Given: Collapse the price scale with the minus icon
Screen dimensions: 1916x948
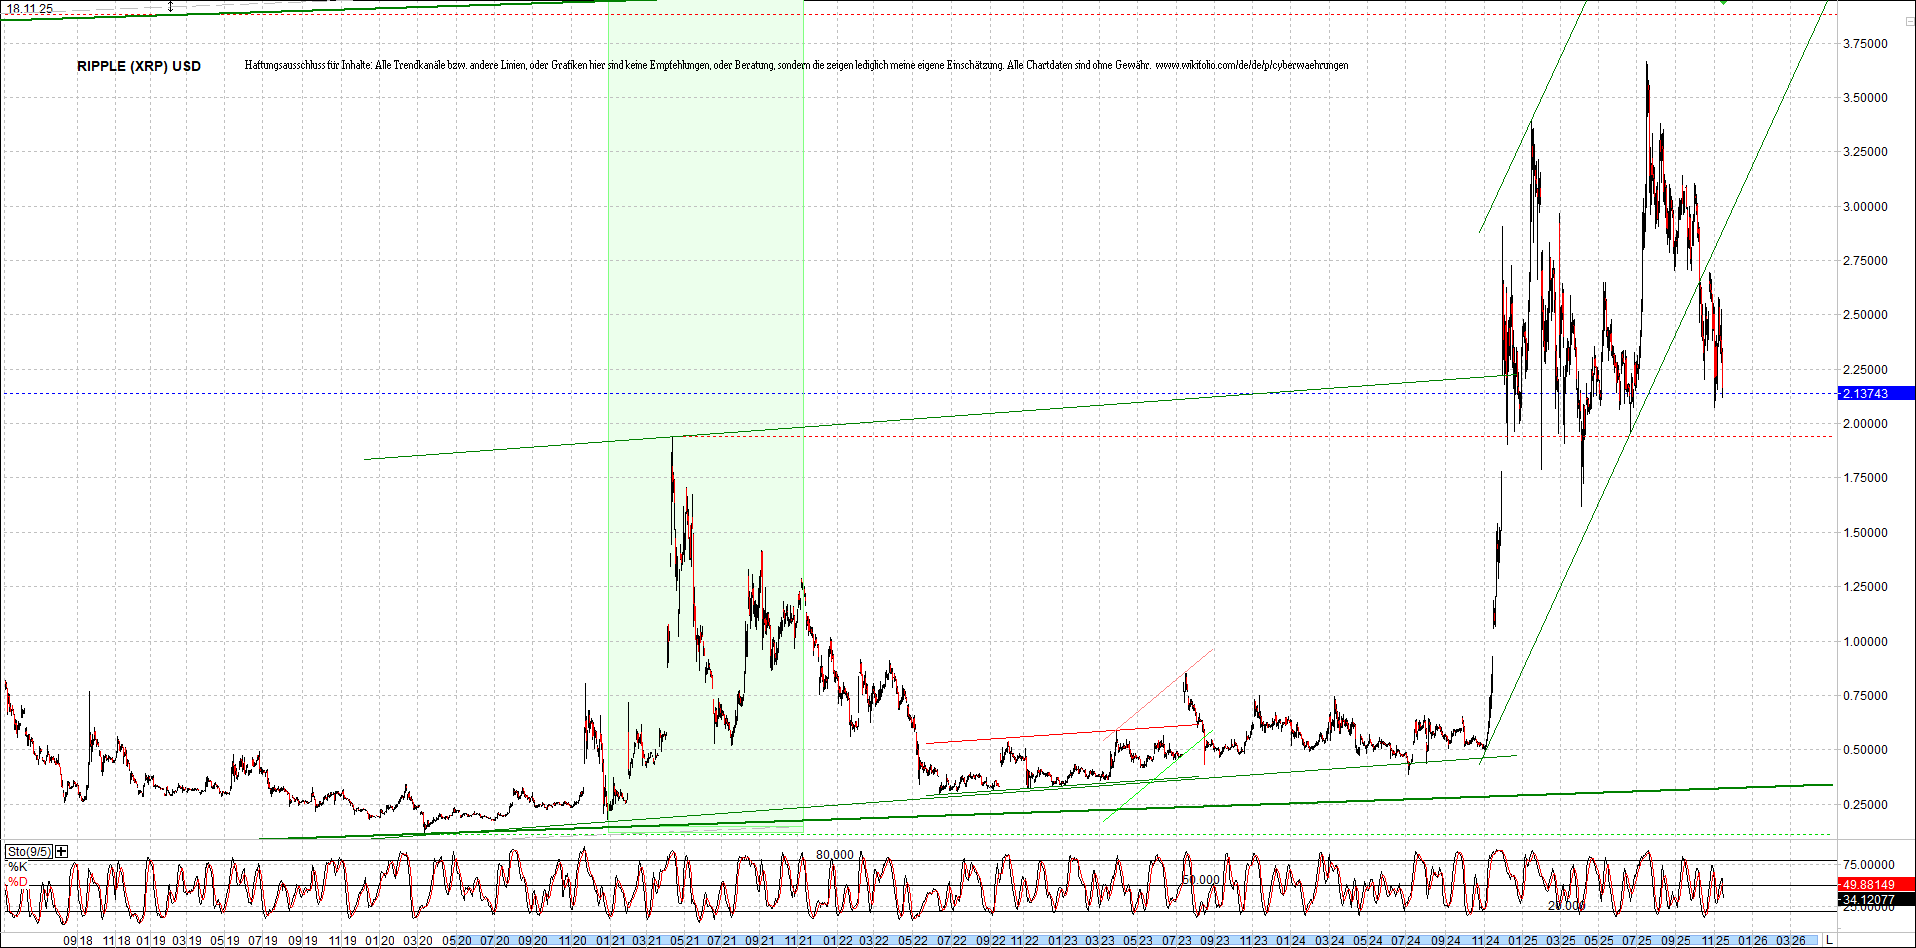Looking at the screenshot, I should point(1911,22).
